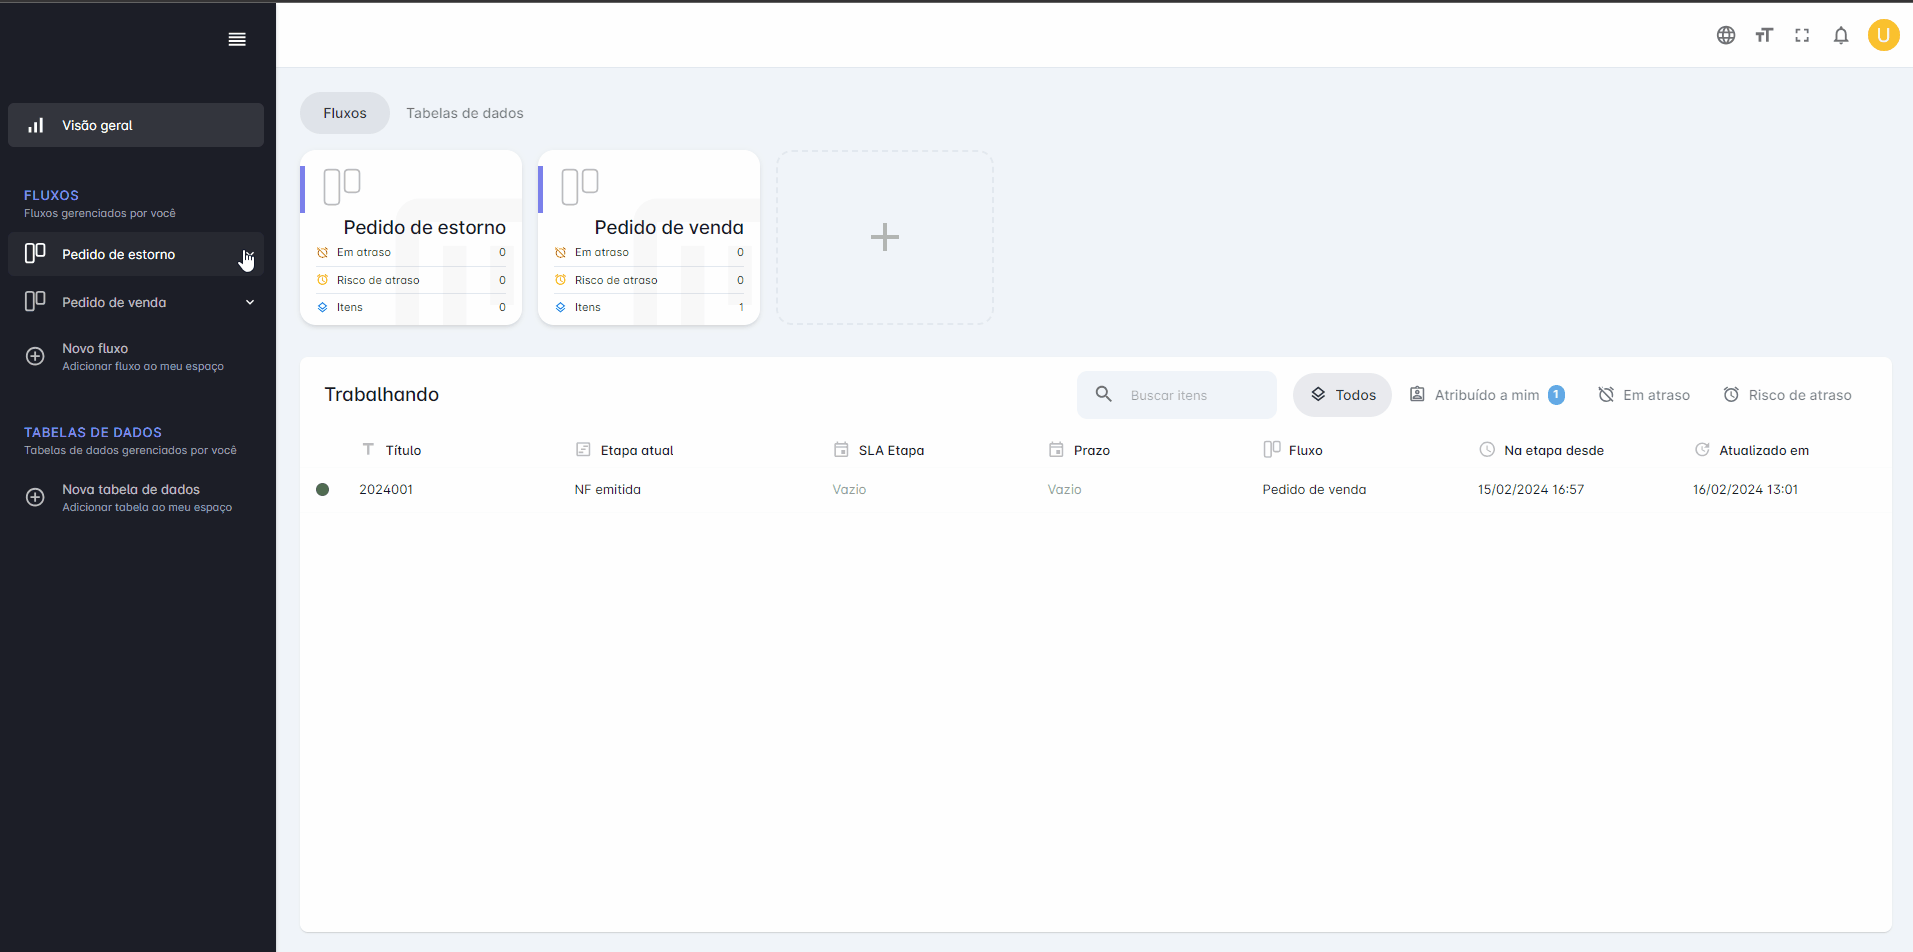
Task: Click the Na etapa desde clock icon
Action: [x=1487, y=450]
